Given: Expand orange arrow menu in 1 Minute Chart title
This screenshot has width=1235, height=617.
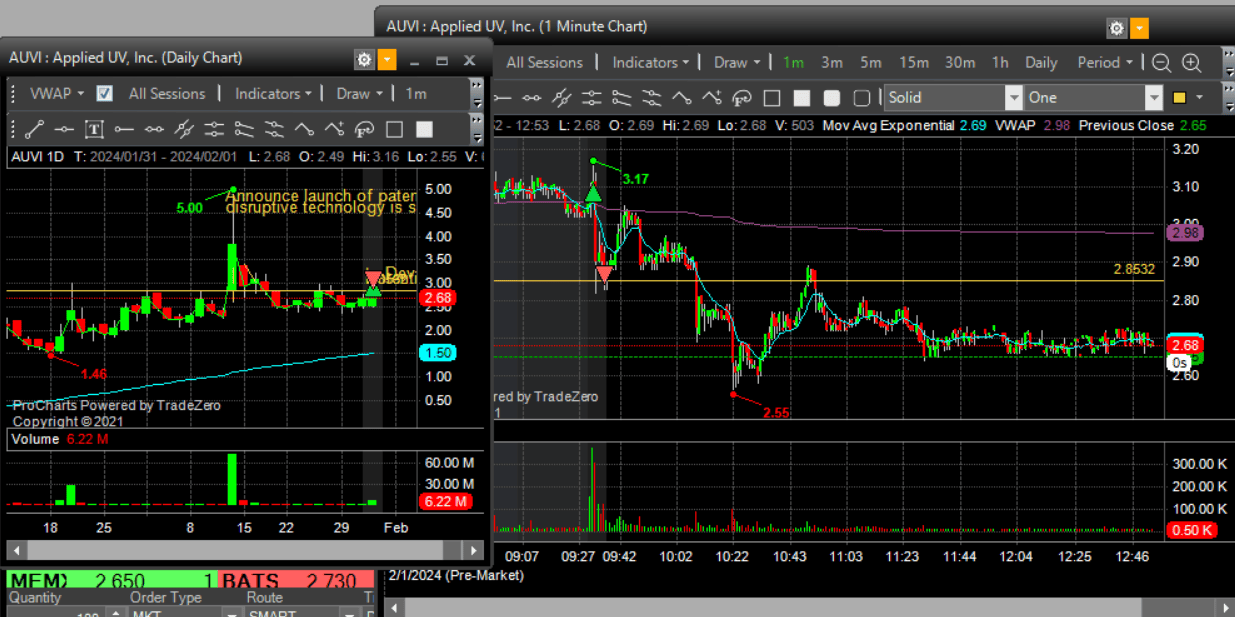Looking at the screenshot, I should point(1140,28).
